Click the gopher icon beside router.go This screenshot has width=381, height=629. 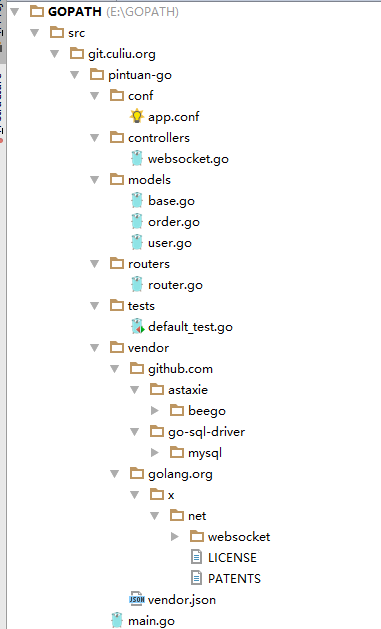pos(137,284)
